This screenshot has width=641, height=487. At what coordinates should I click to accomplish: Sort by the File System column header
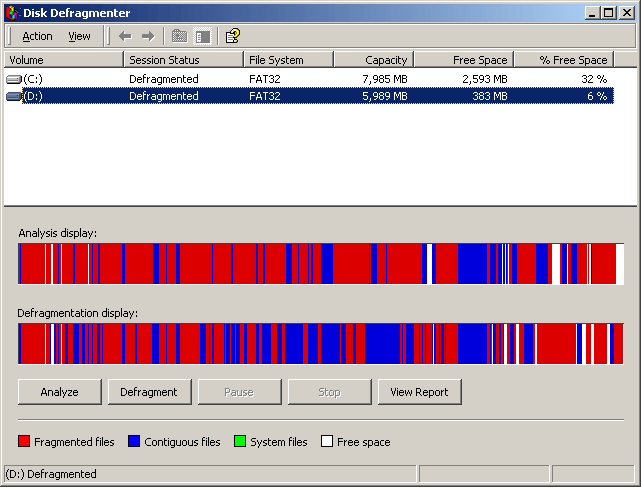tap(289, 60)
